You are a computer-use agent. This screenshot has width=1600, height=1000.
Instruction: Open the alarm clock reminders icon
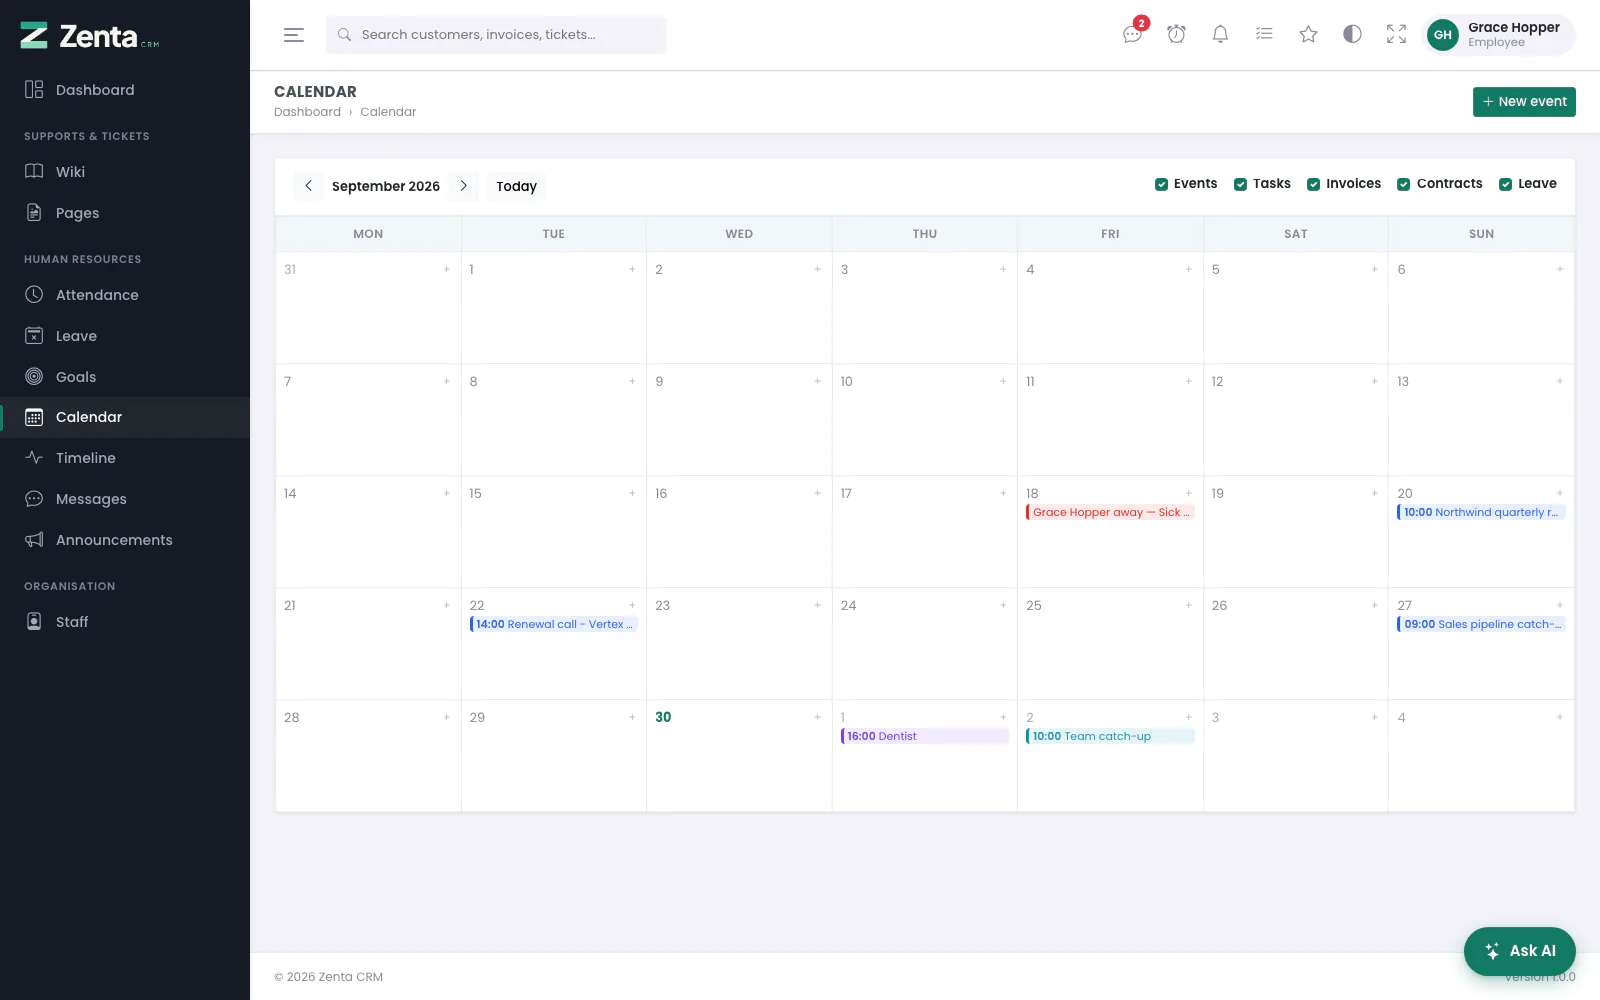tap(1177, 34)
